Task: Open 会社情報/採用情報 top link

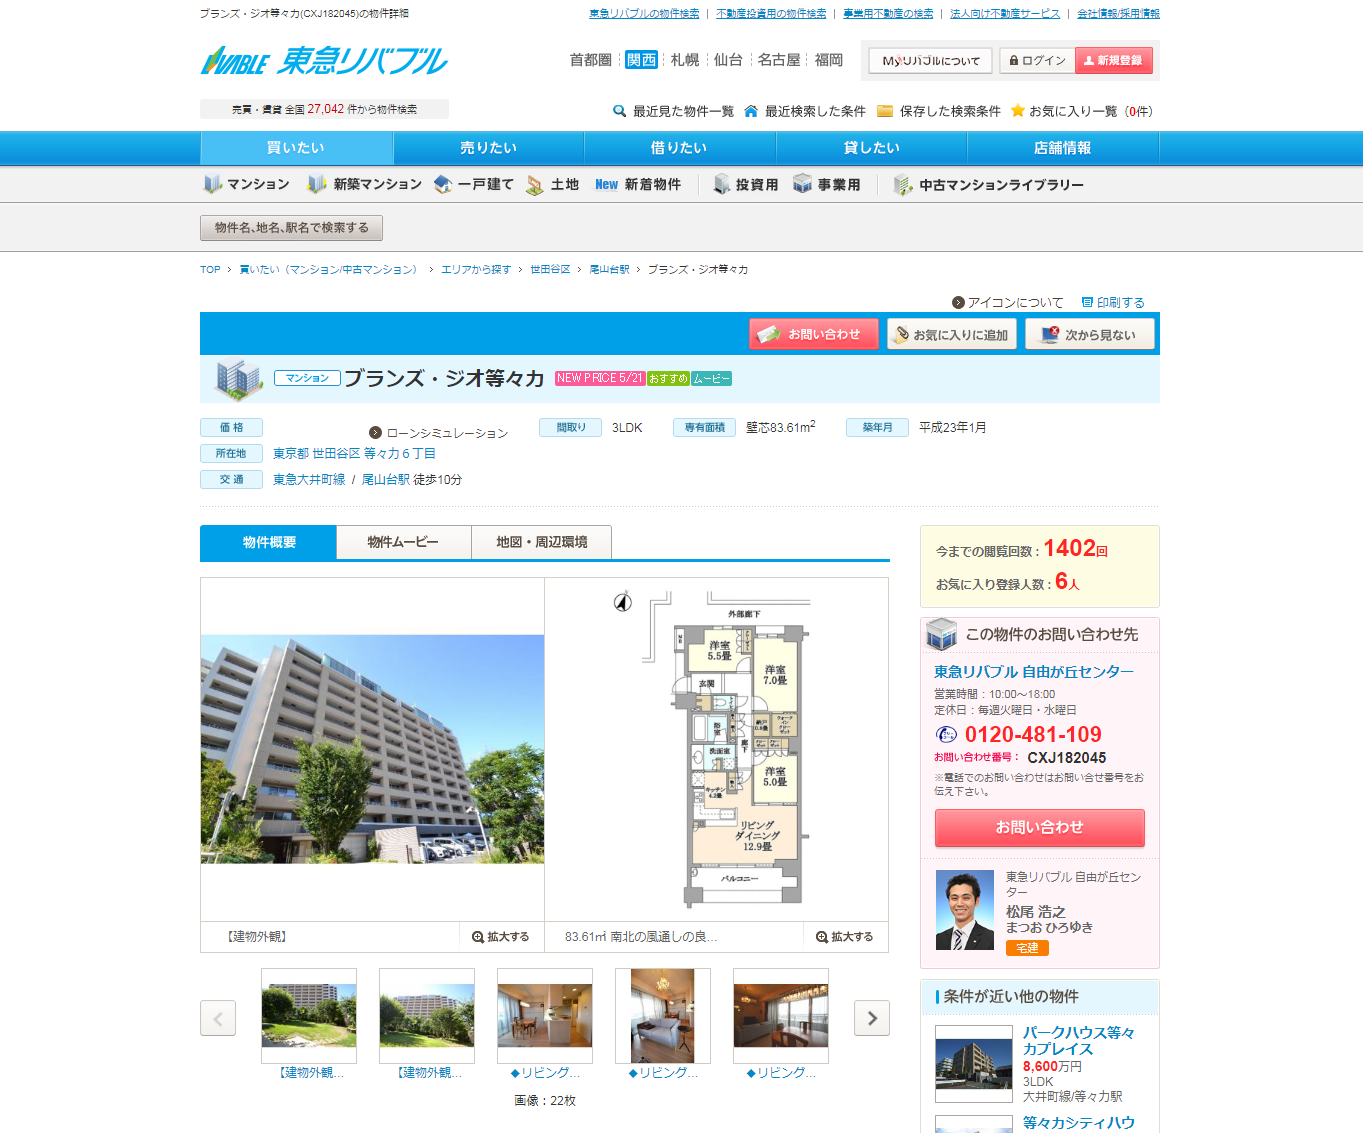Action: (1118, 14)
